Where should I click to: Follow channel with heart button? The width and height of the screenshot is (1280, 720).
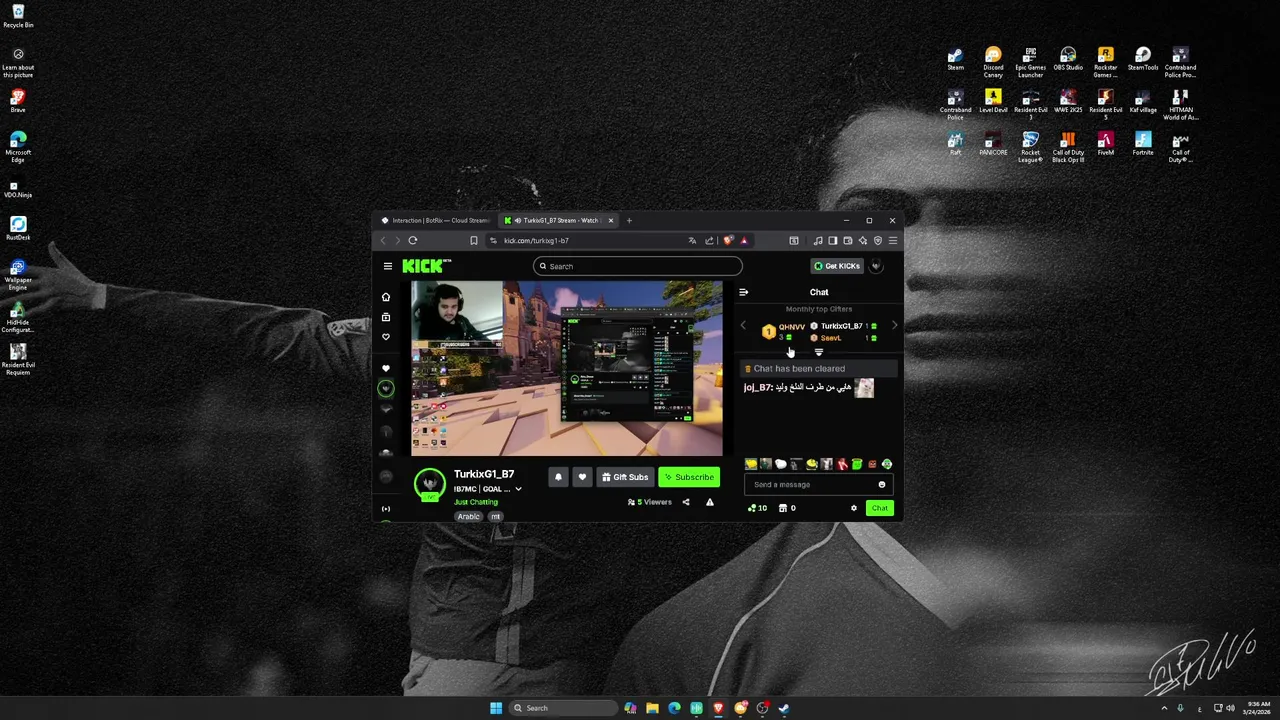click(x=582, y=477)
